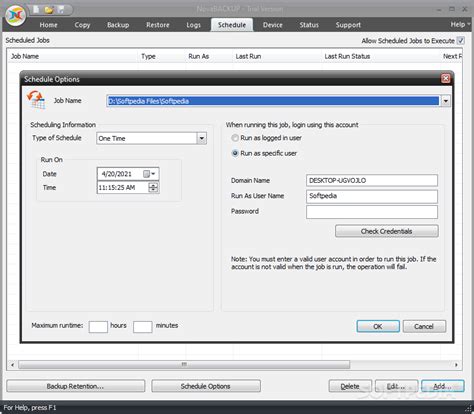The width and height of the screenshot is (474, 414).
Task: Open the Backup tab
Action: pos(118,25)
